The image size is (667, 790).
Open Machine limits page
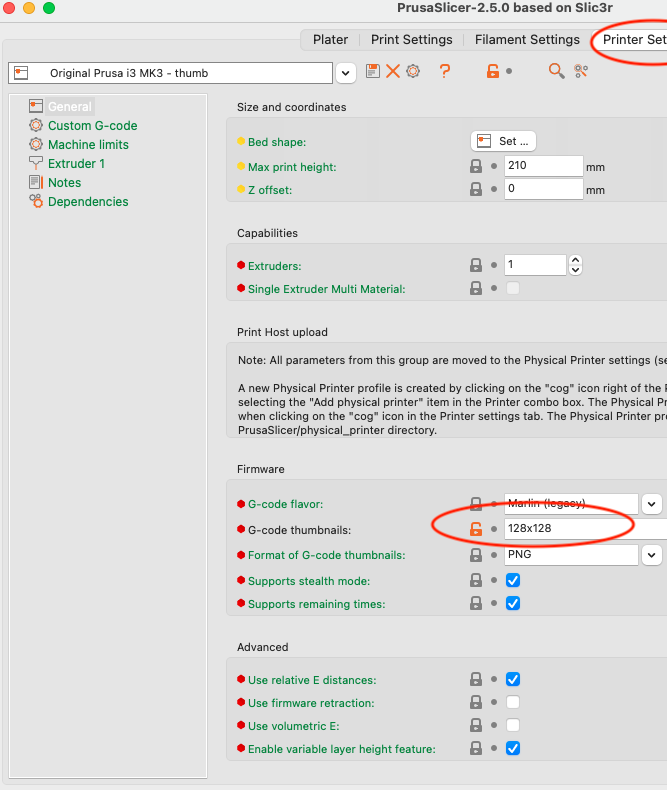click(88, 145)
